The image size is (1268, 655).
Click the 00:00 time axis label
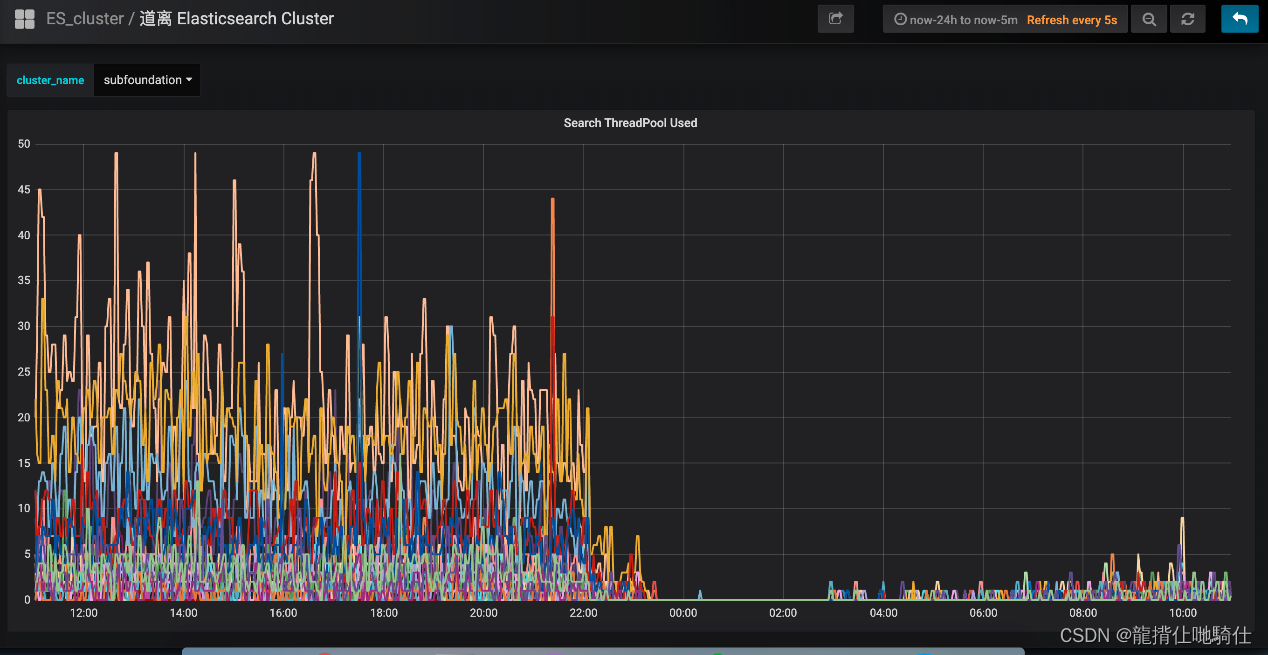coord(683,613)
